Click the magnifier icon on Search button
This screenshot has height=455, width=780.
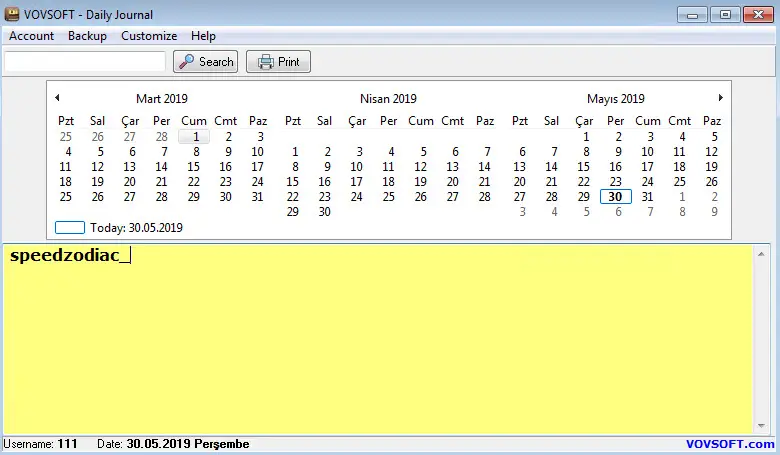[x=187, y=62]
